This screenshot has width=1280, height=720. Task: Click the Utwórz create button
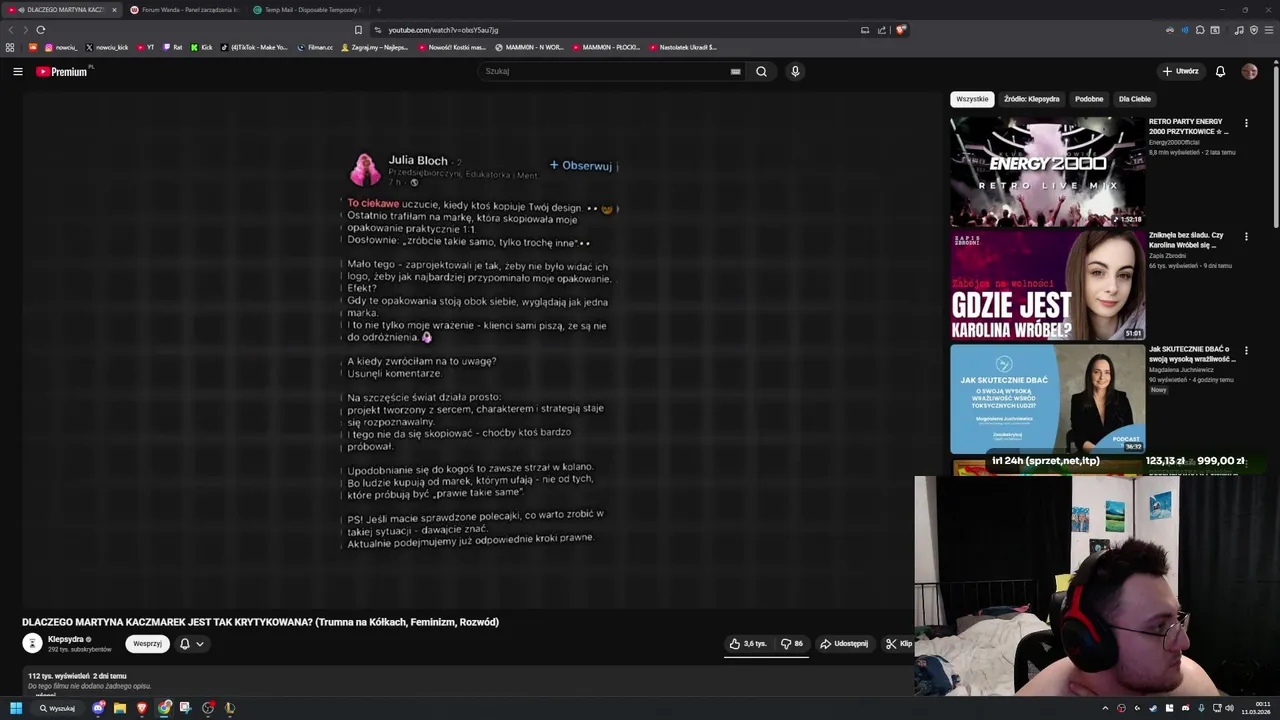point(1180,71)
